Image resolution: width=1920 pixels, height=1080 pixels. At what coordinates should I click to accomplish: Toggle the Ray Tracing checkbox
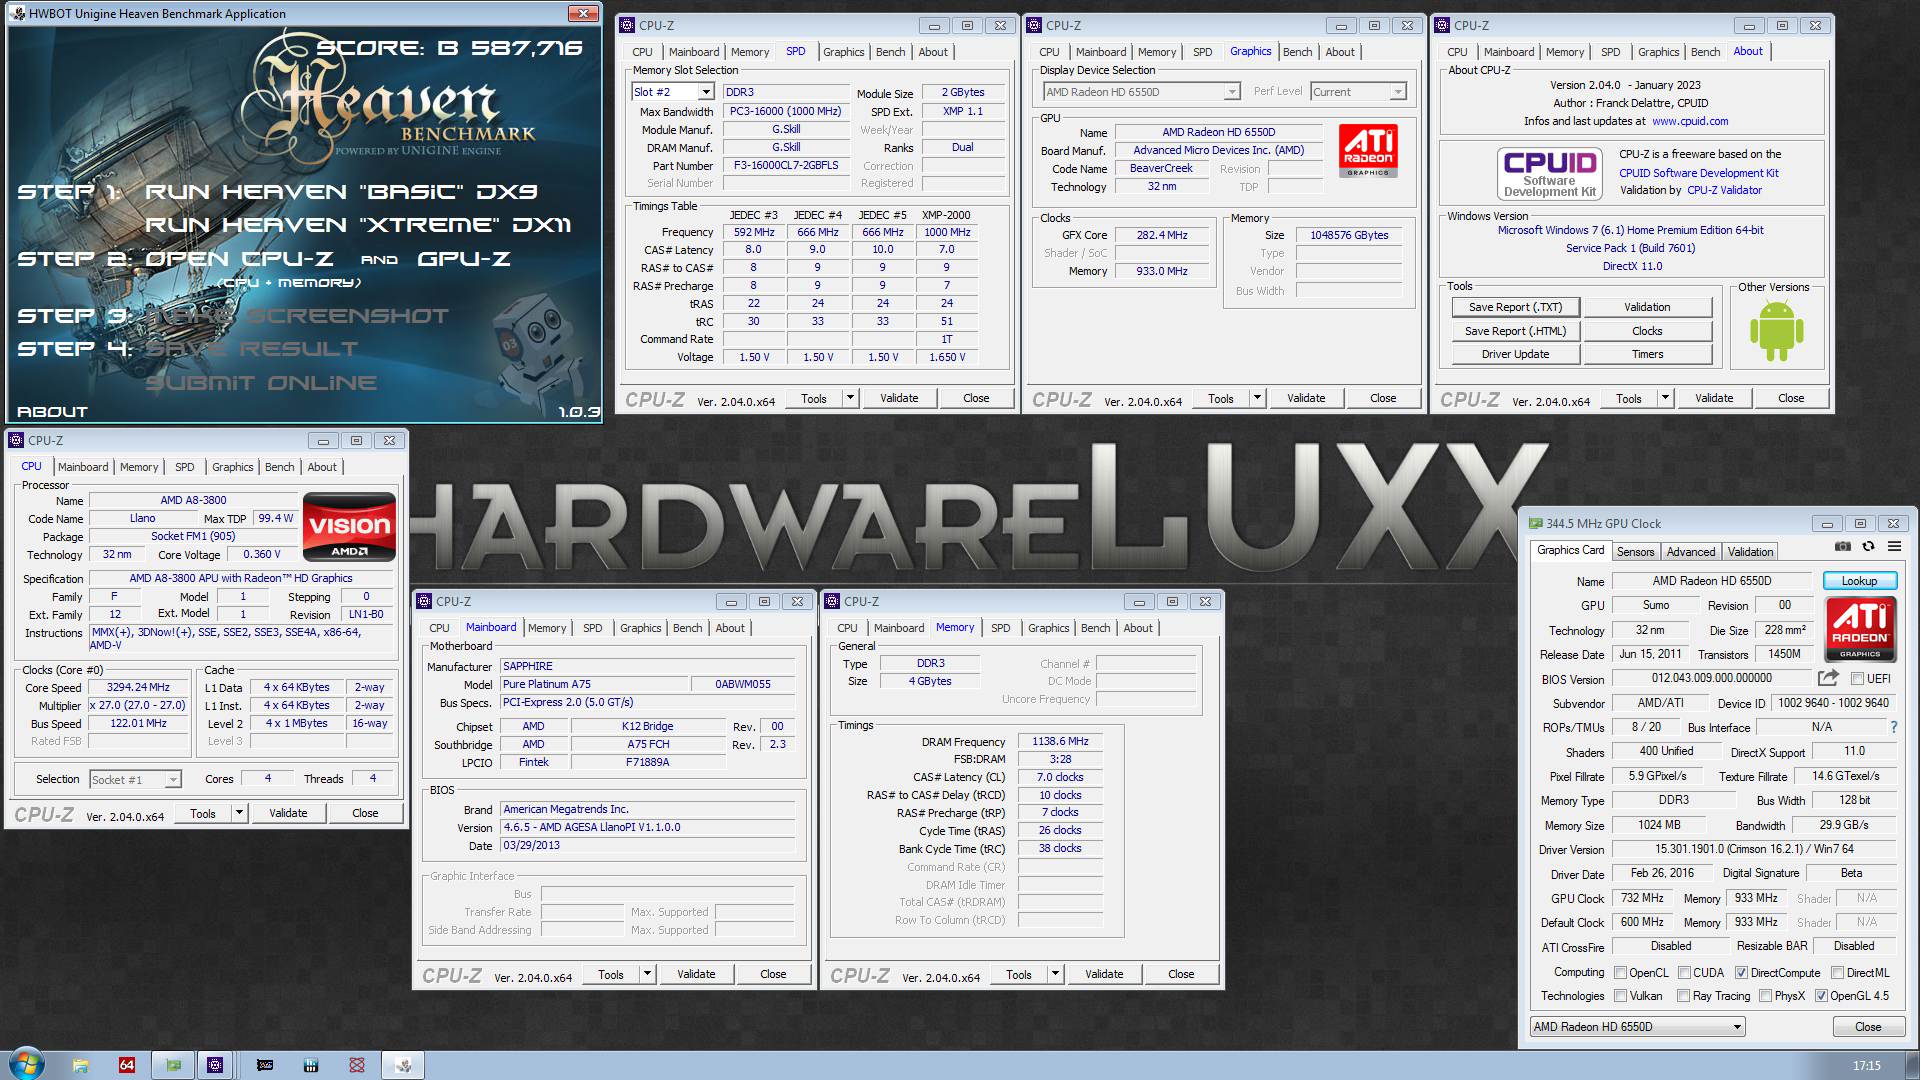(1684, 995)
